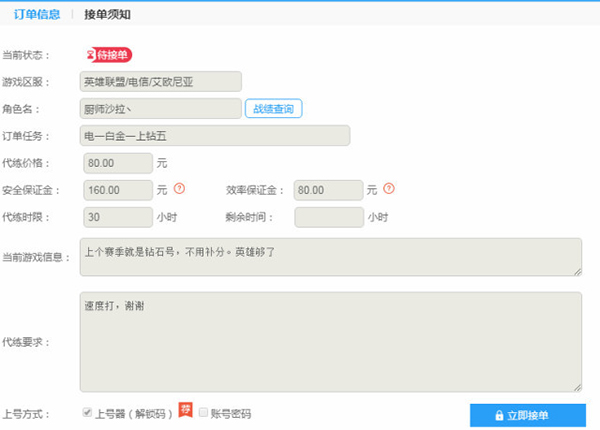Click the 战绩查询 button
The height and width of the screenshot is (430, 600).
pos(273,109)
